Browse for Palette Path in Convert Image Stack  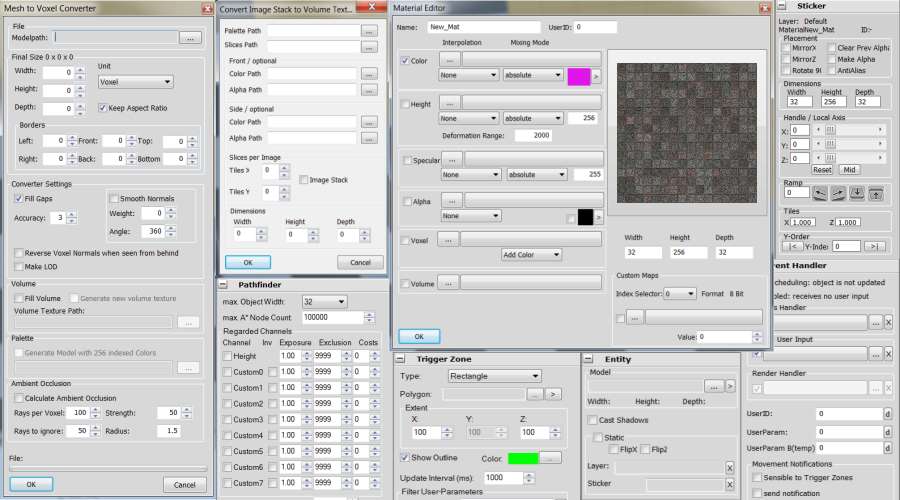(369, 30)
